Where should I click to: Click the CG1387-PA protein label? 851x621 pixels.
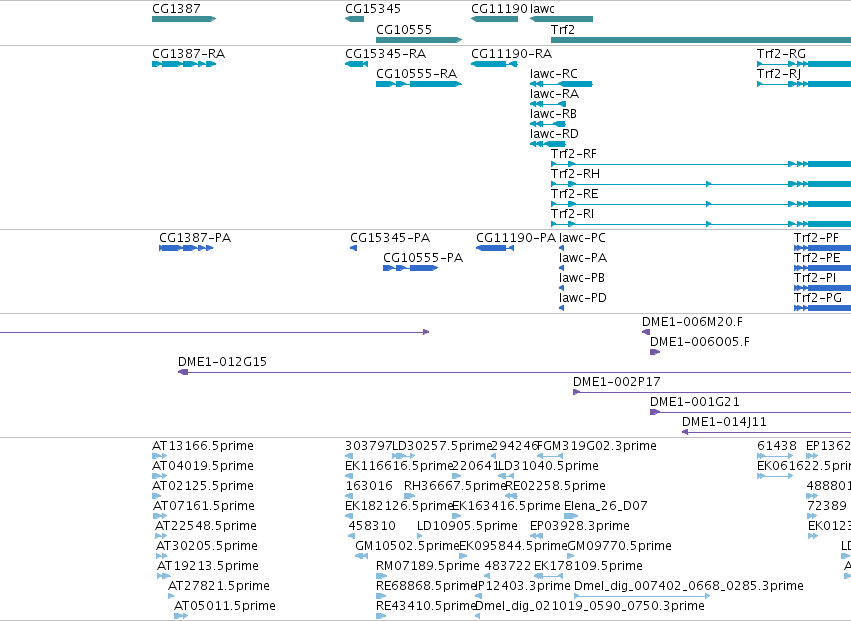pos(195,238)
